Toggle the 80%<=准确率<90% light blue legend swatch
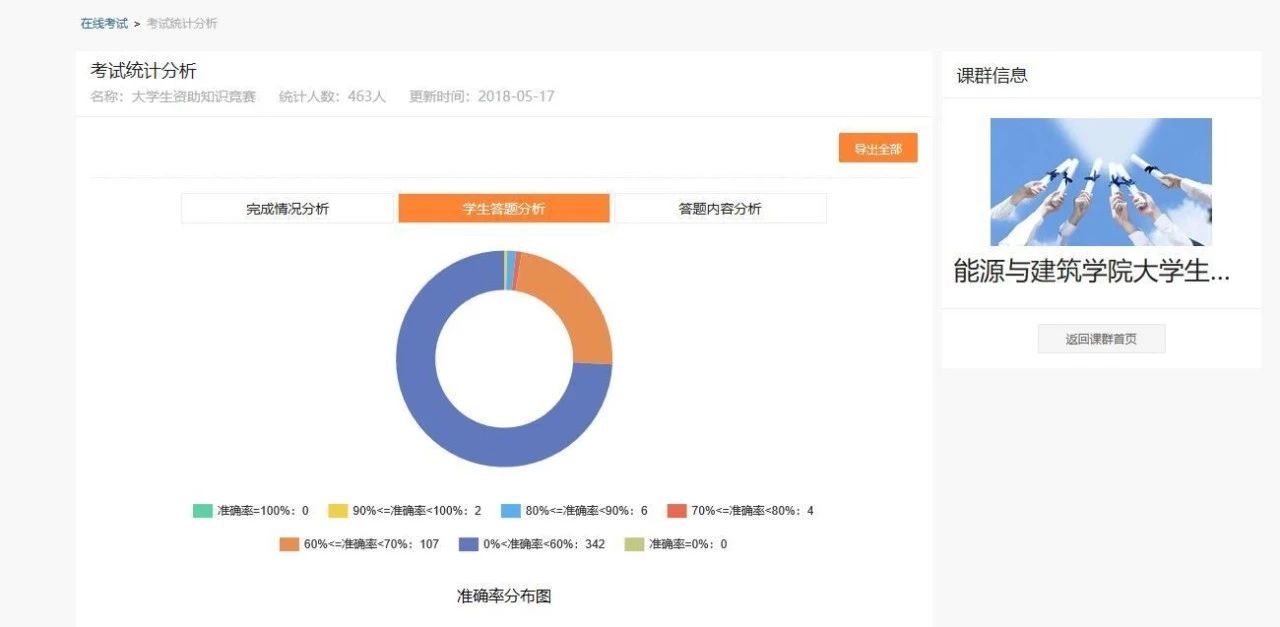 (511, 511)
